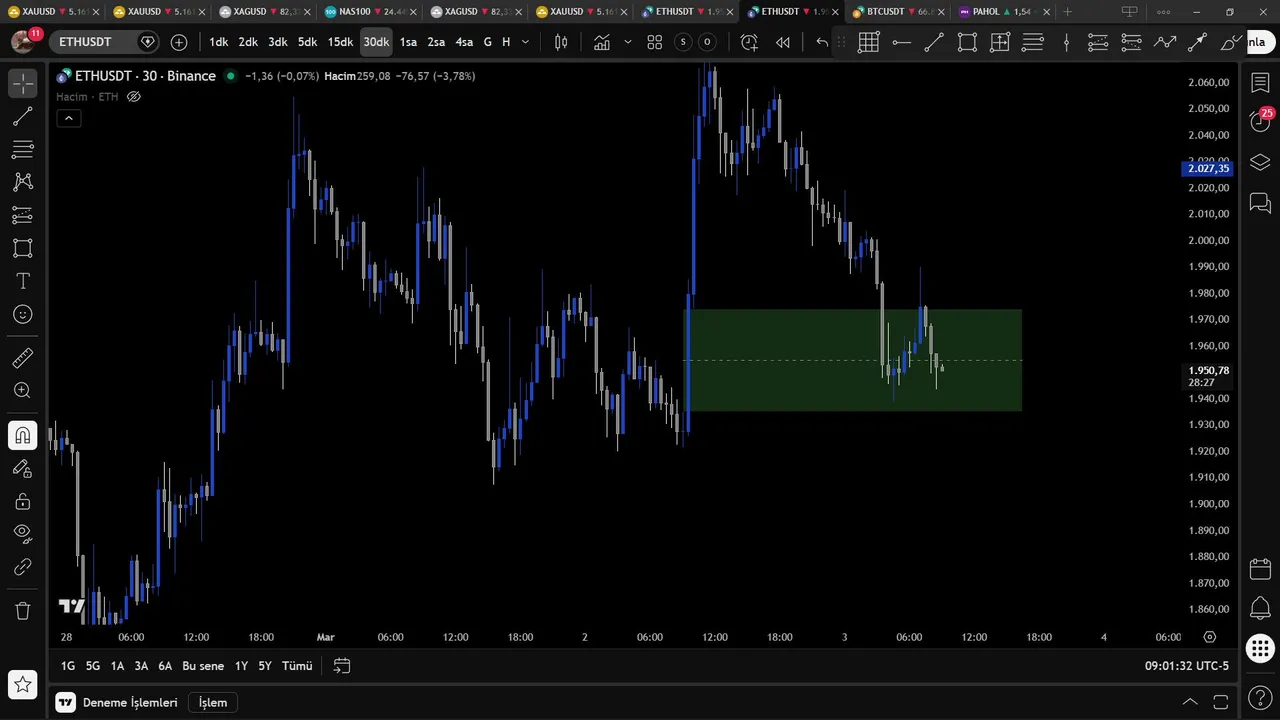Start bar replay with rewind icon

click(x=783, y=42)
